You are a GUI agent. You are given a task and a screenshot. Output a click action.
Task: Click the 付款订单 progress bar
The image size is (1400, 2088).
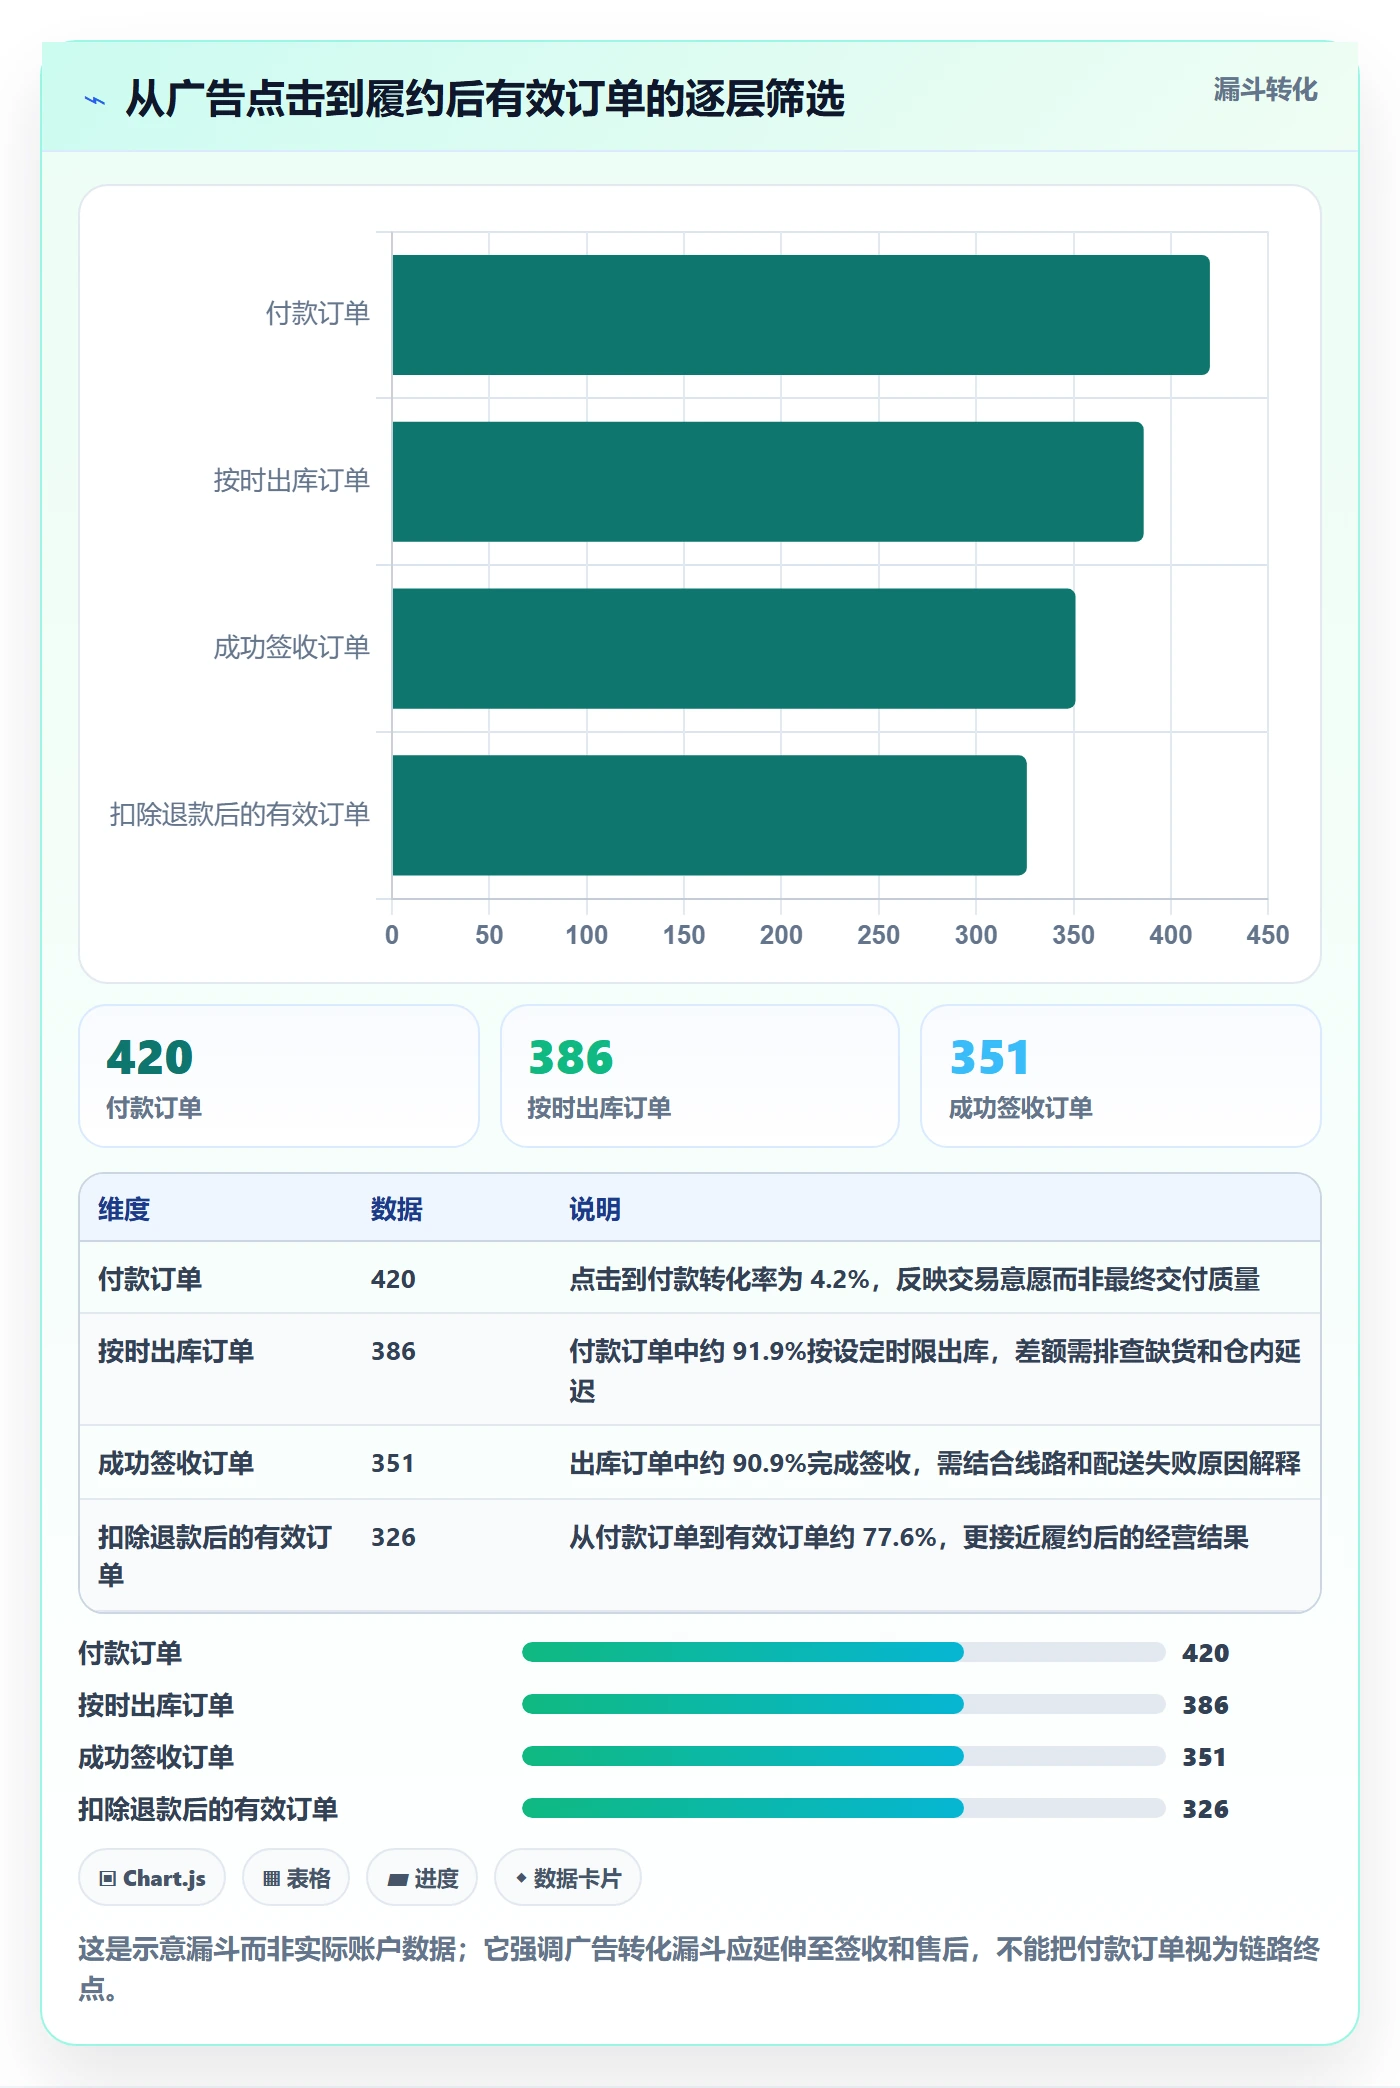tap(843, 1652)
